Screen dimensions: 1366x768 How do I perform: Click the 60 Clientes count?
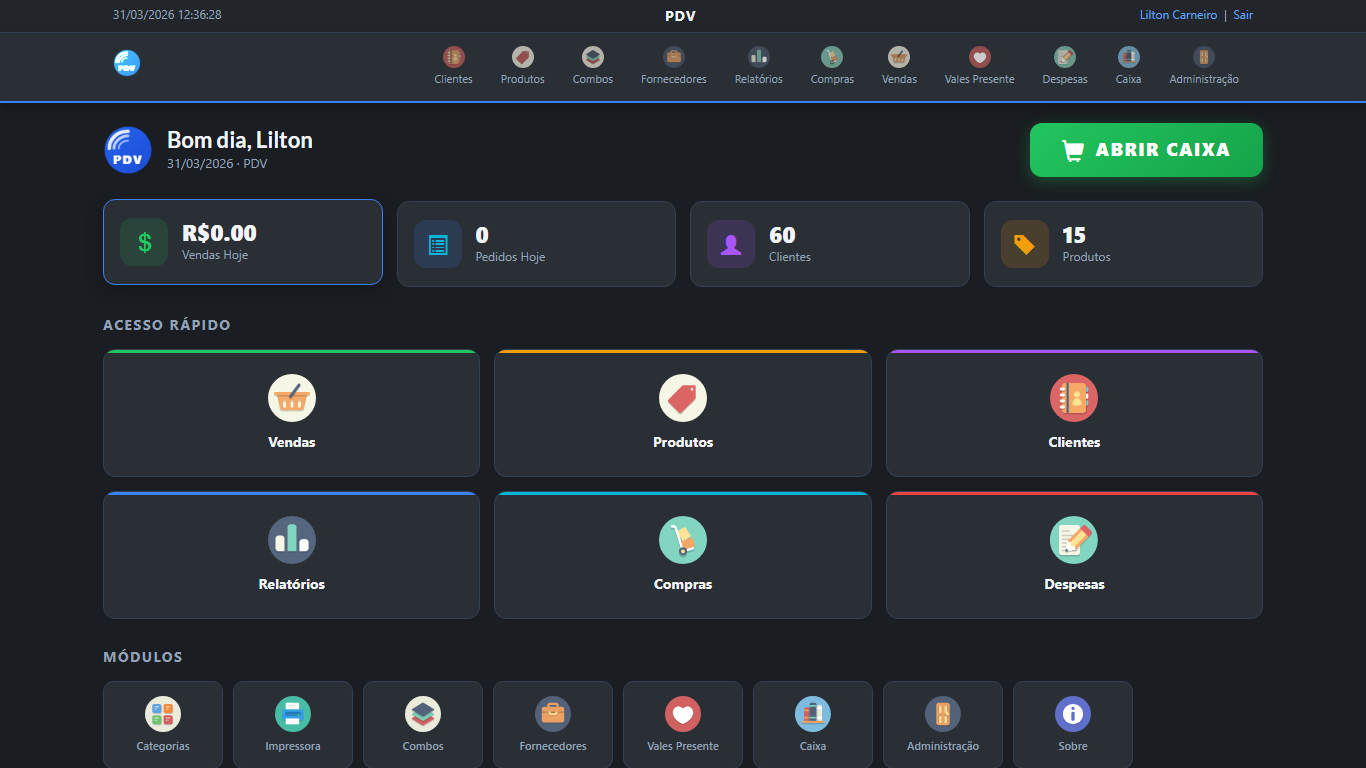click(x=782, y=235)
